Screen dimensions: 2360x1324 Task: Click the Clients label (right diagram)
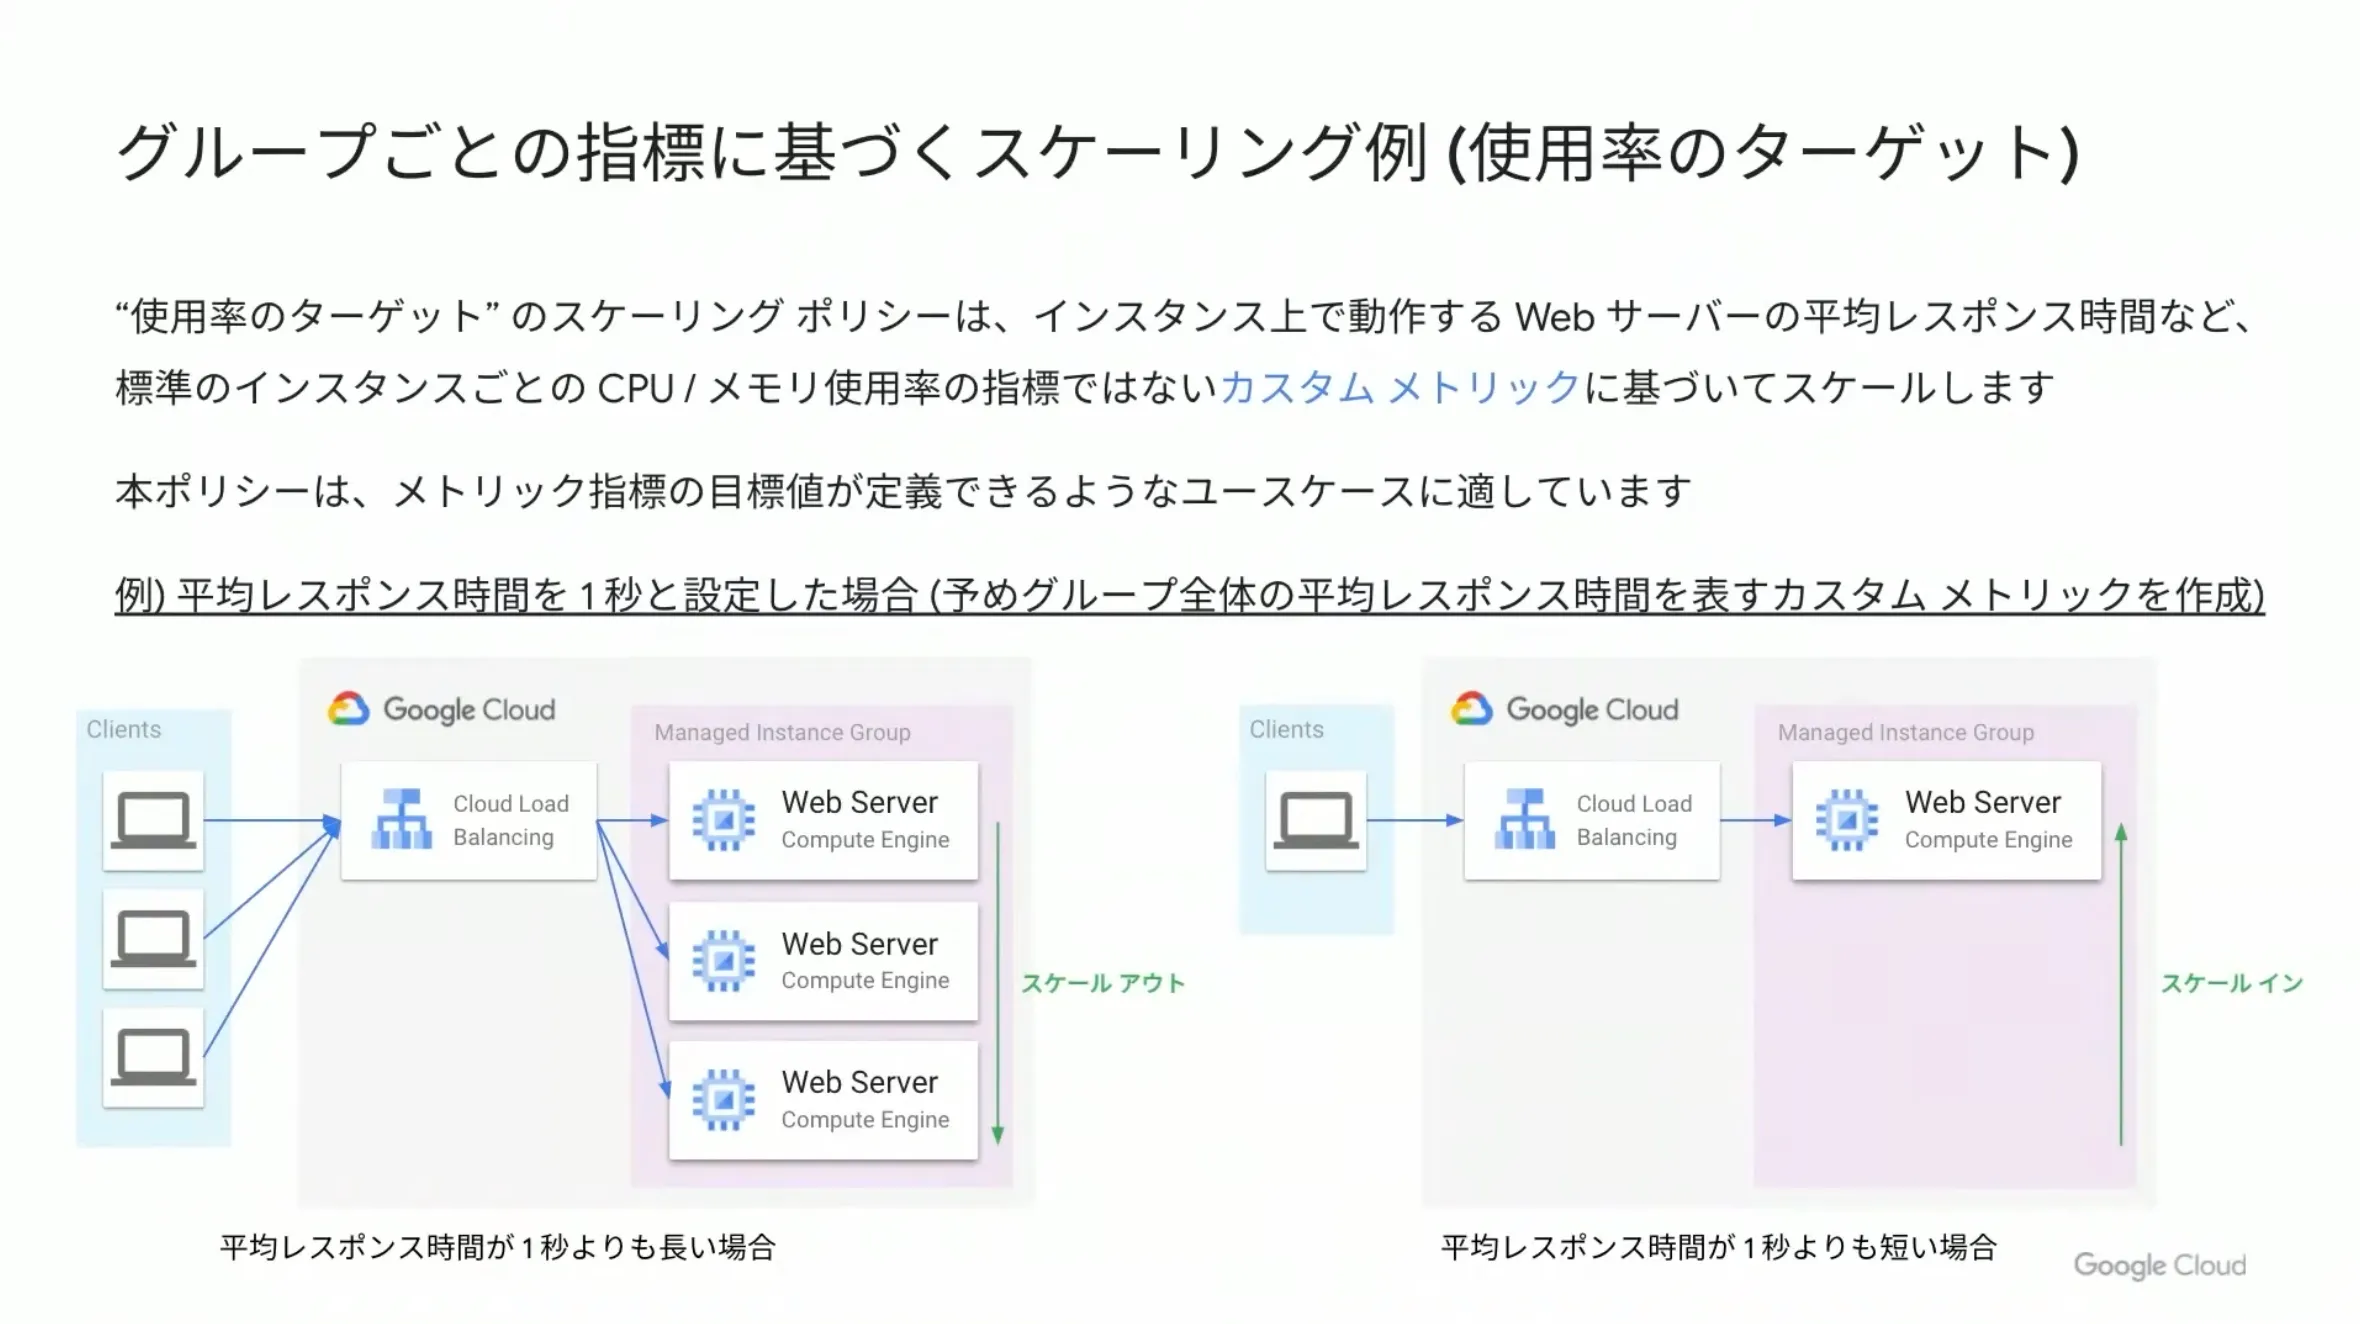pos(1287,729)
